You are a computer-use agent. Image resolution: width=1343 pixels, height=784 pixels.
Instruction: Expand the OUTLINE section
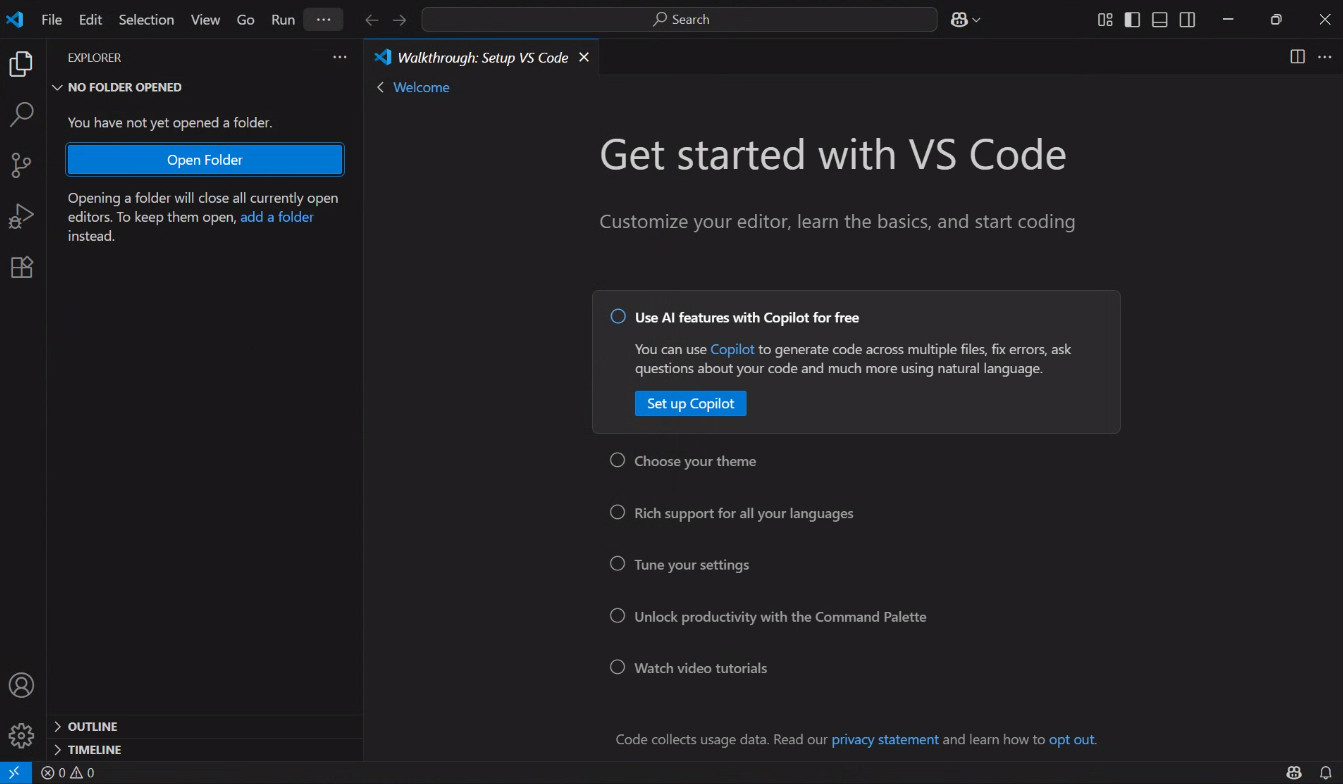coord(205,726)
